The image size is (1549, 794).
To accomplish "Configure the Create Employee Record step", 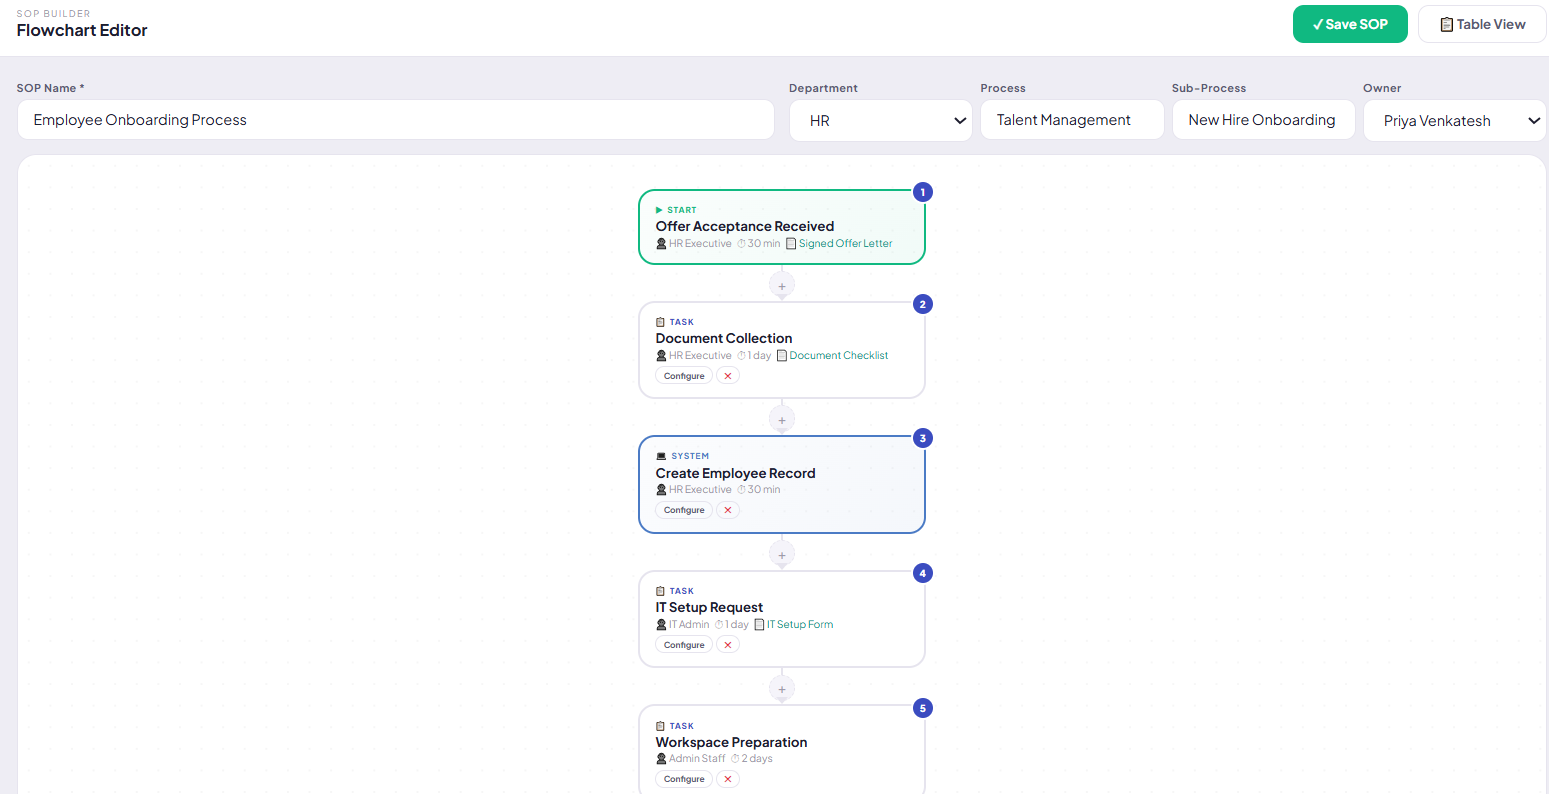I will [x=684, y=510].
